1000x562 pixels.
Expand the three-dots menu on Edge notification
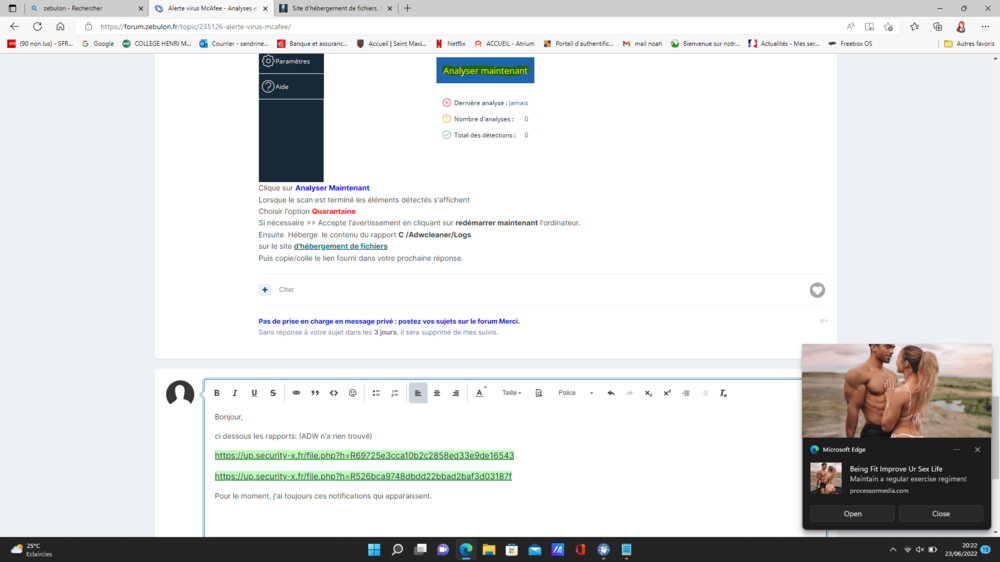tap(956, 450)
